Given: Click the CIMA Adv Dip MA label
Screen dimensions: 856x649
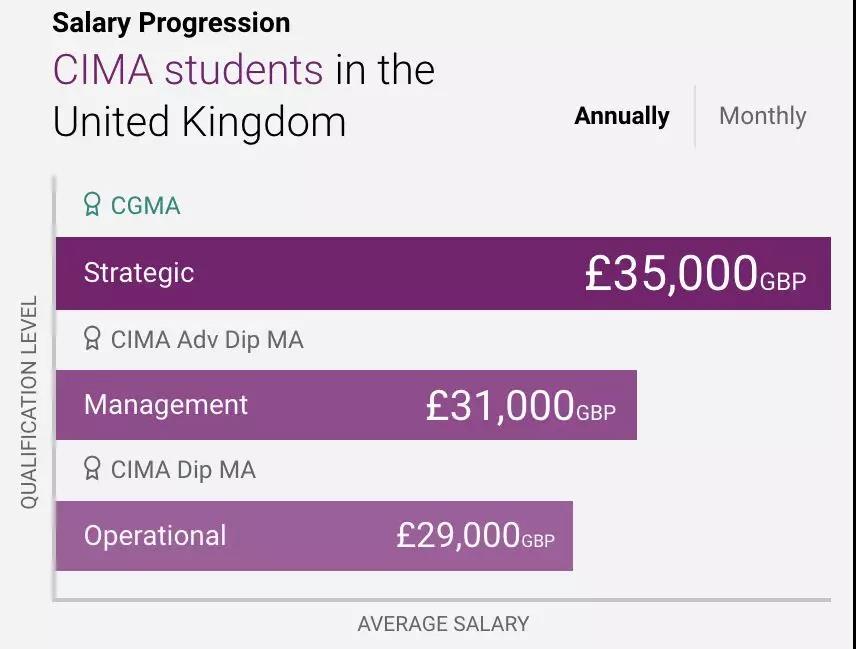Looking at the screenshot, I should [x=207, y=340].
